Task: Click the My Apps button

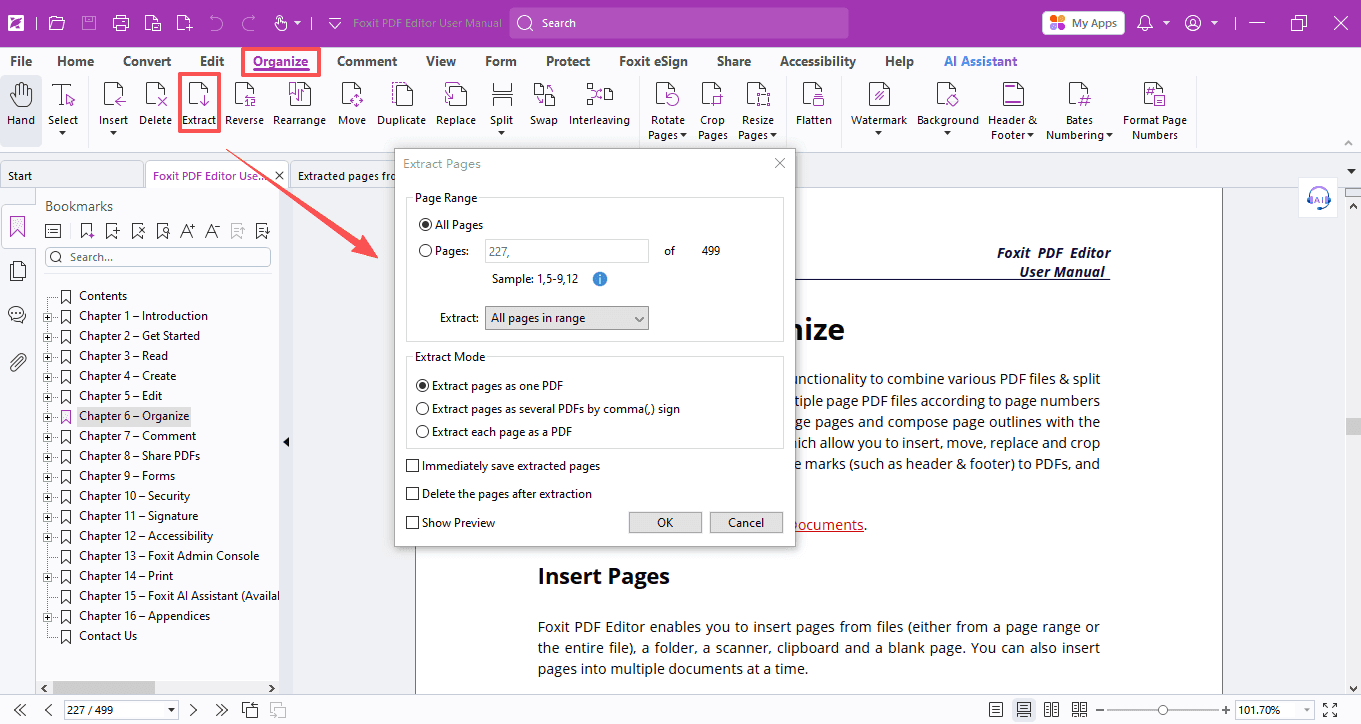Action: click(1083, 22)
